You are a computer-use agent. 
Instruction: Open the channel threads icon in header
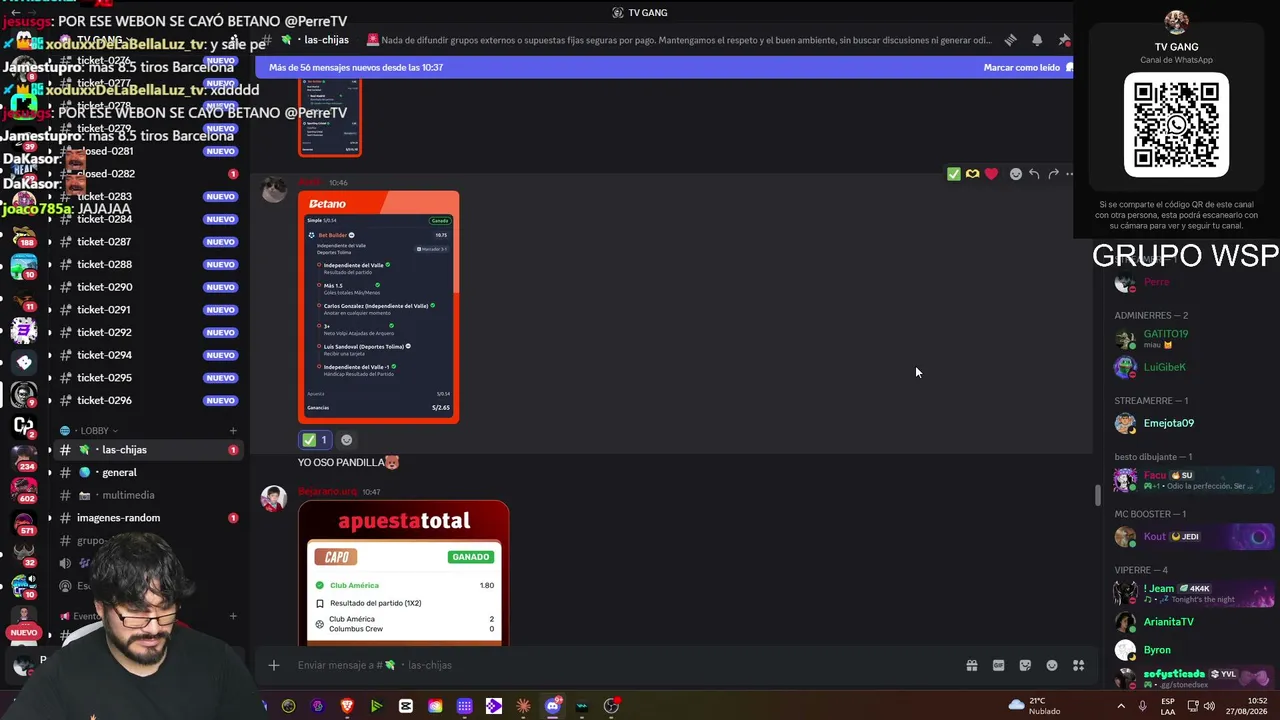coord(1010,40)
